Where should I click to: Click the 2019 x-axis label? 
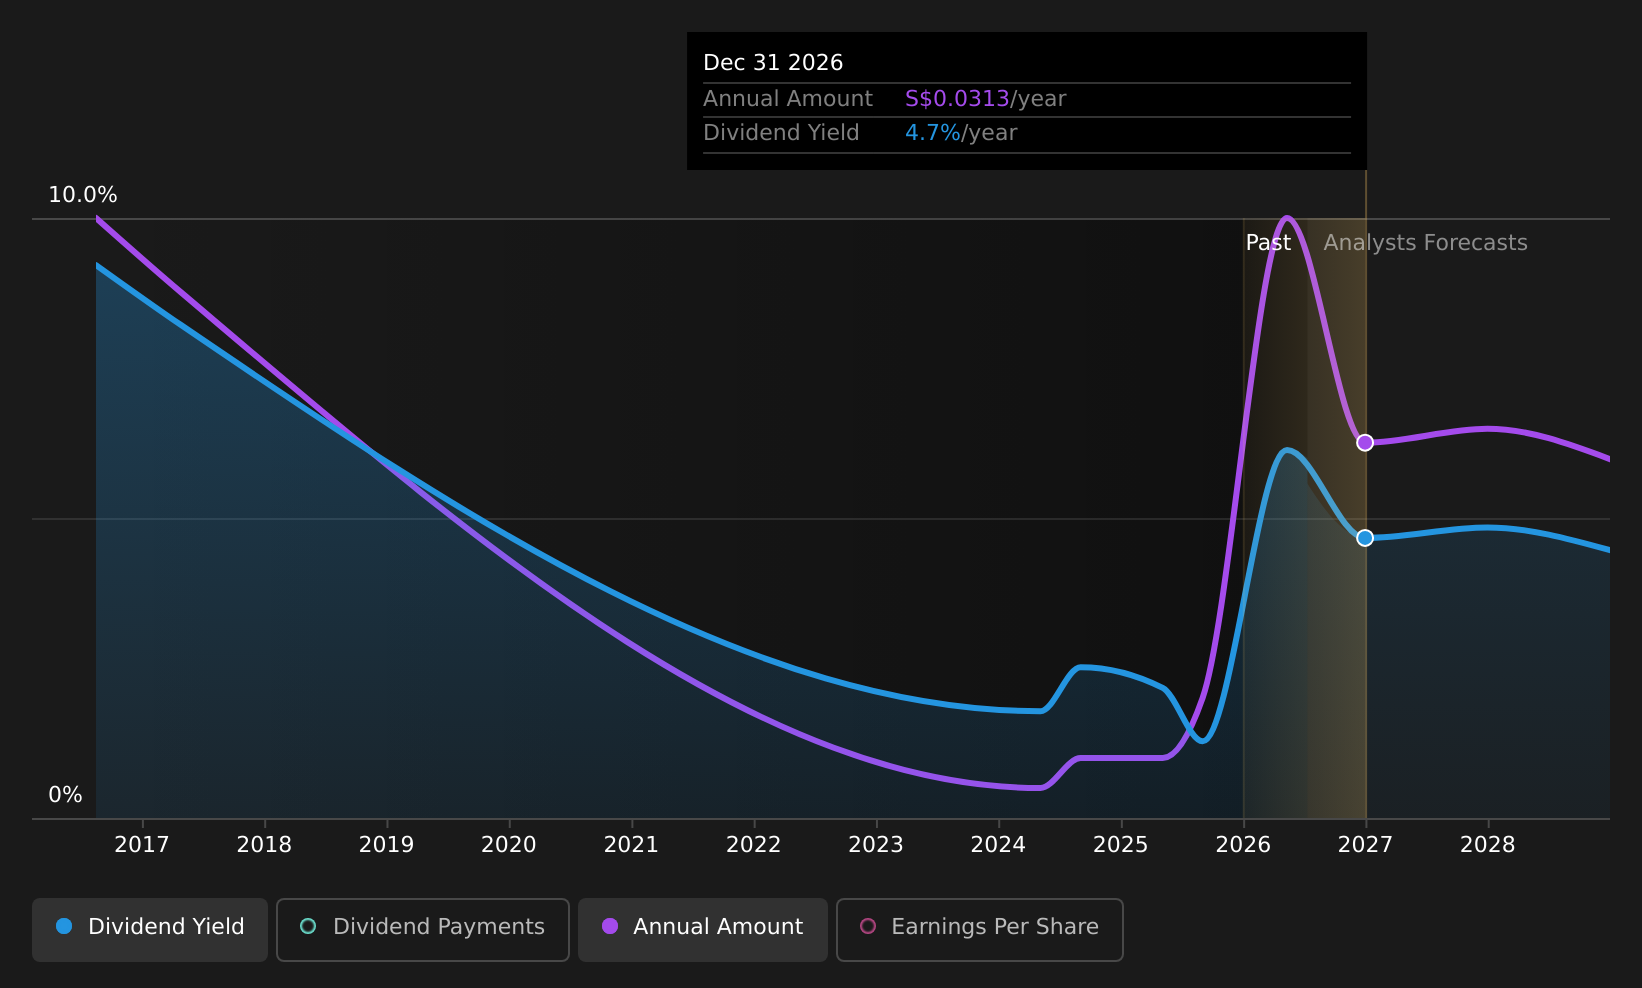click(386, 845)
